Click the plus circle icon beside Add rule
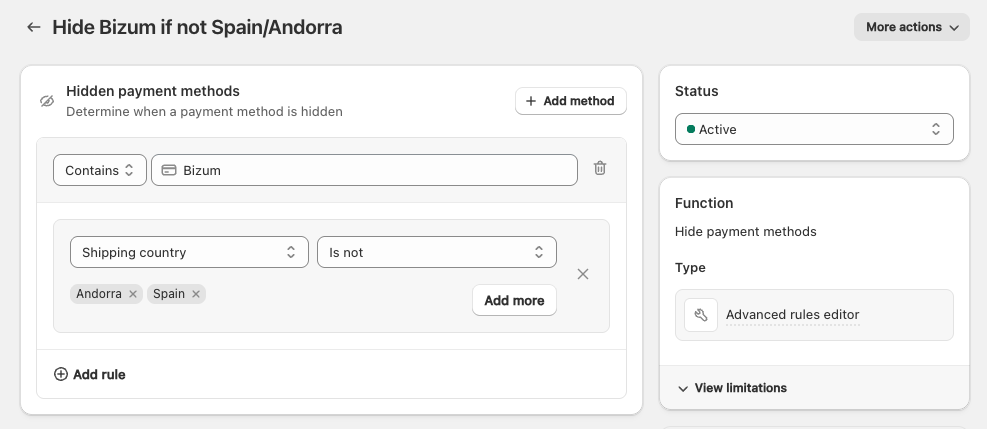The image size is (987, 429). (x=61, y=374)
